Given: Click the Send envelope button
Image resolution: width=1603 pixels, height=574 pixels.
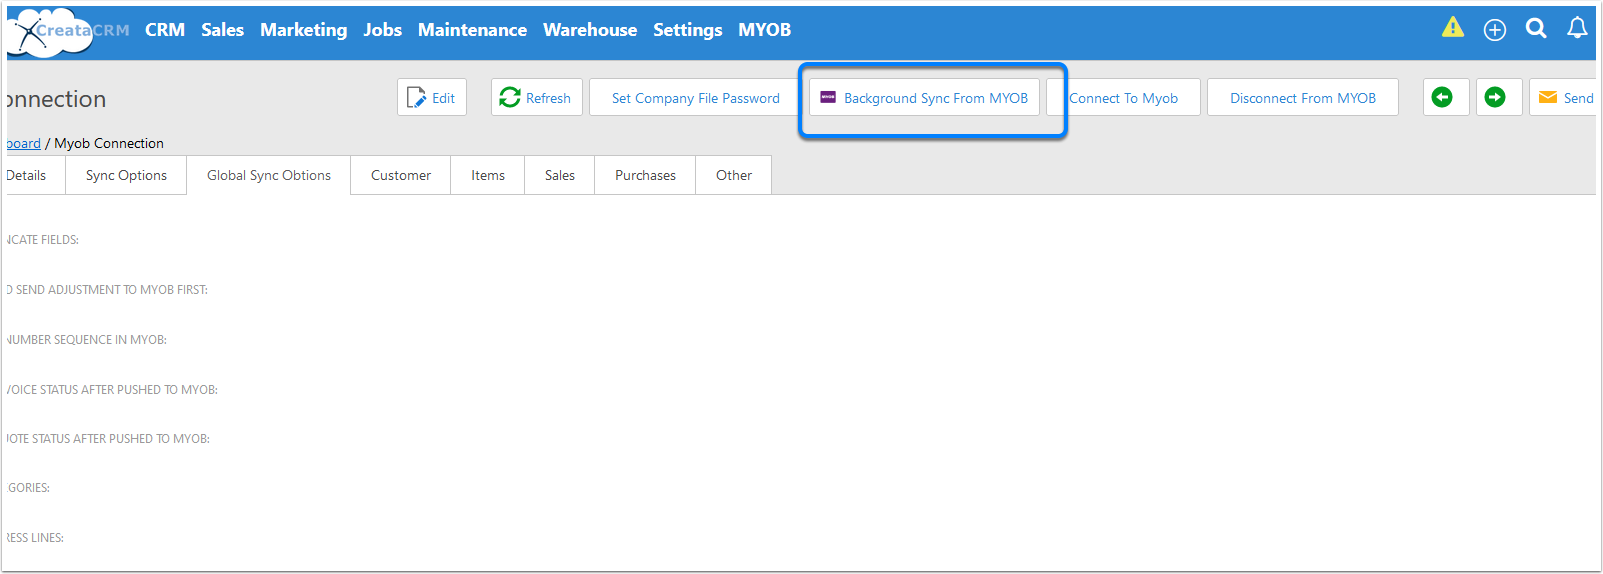Looking at the screenshot, I should point(1564,97).
